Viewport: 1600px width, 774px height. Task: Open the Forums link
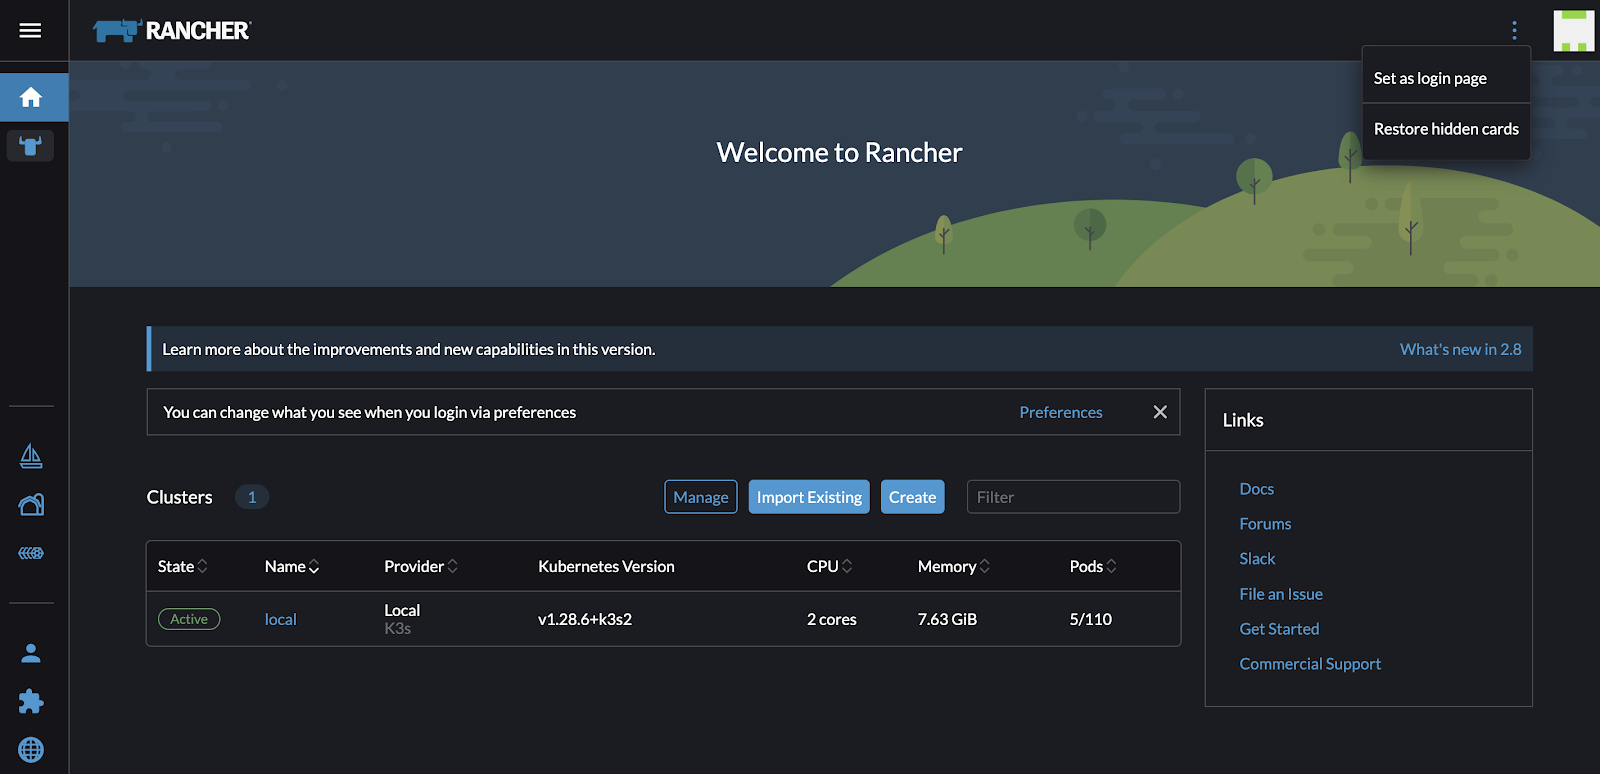(x=1265, y=524)
